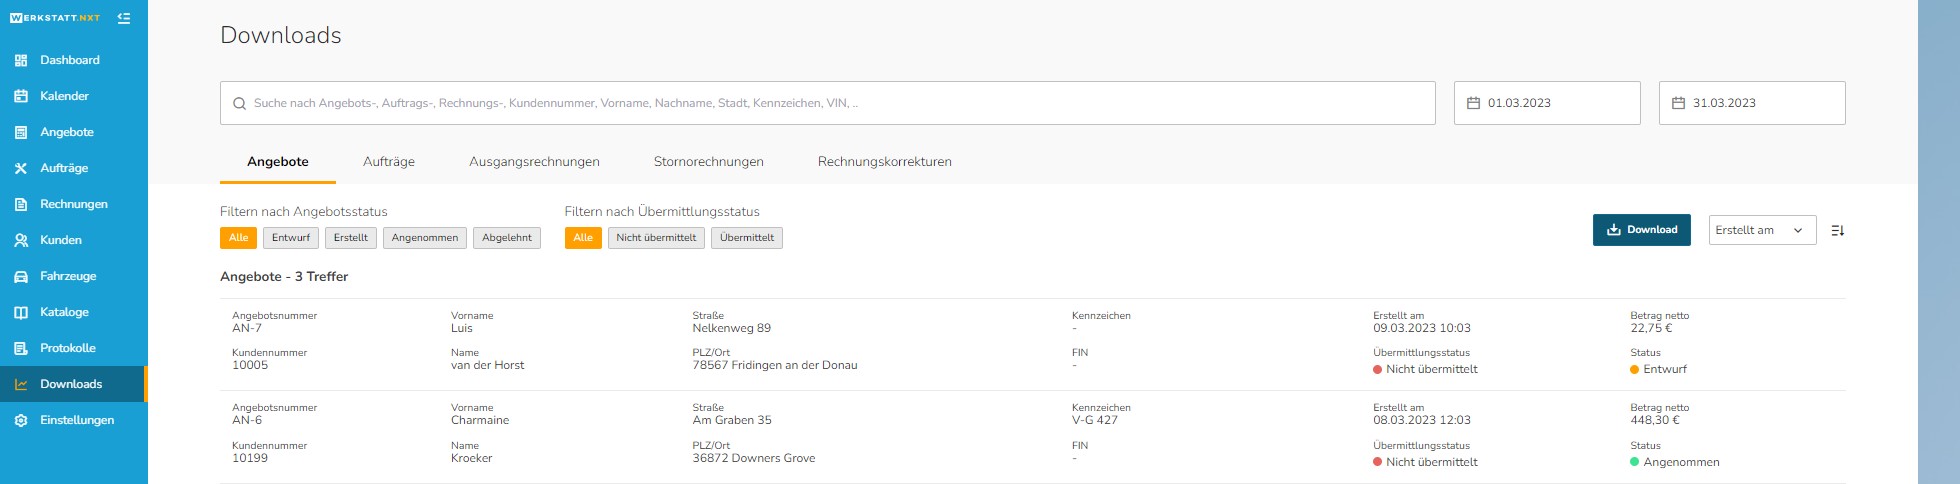This screenshot has width=1960, height=484.
Task: Open Einstellungen gear icon
Action: pyautogui.click(x=21, y=420)
